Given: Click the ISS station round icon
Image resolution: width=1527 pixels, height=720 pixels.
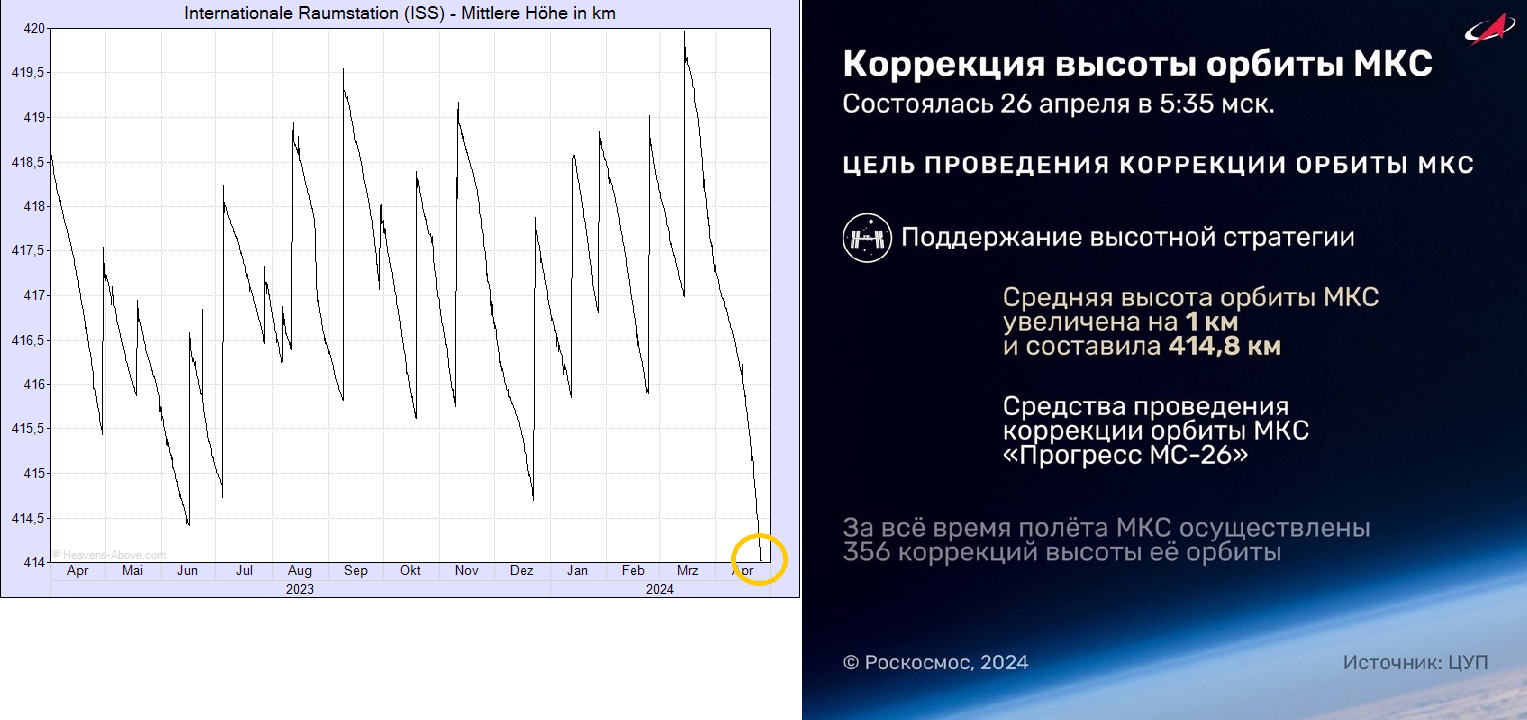Looking at the screenshot, I should click(866, 239).
